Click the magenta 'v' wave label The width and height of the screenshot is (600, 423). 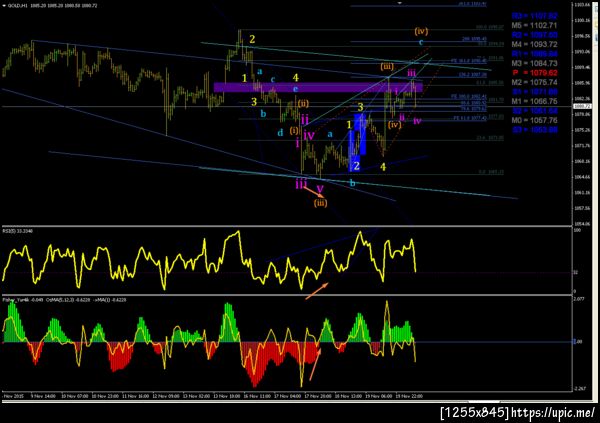[x=320, y=188]
